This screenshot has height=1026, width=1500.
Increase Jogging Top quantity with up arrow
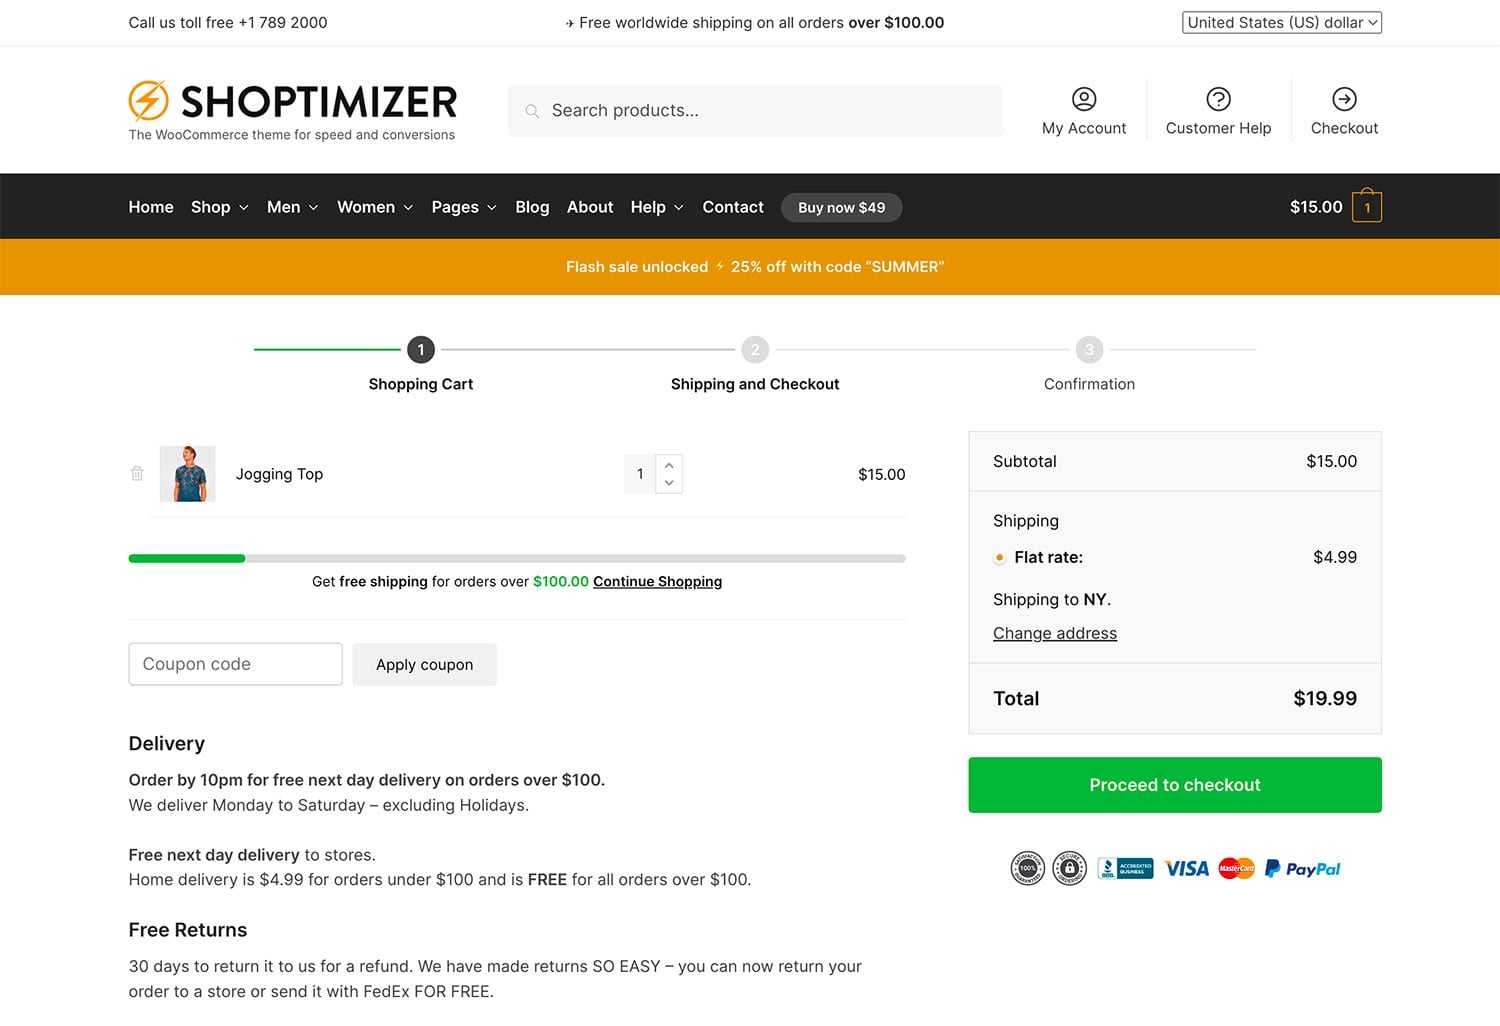click(x=669, y=465)
